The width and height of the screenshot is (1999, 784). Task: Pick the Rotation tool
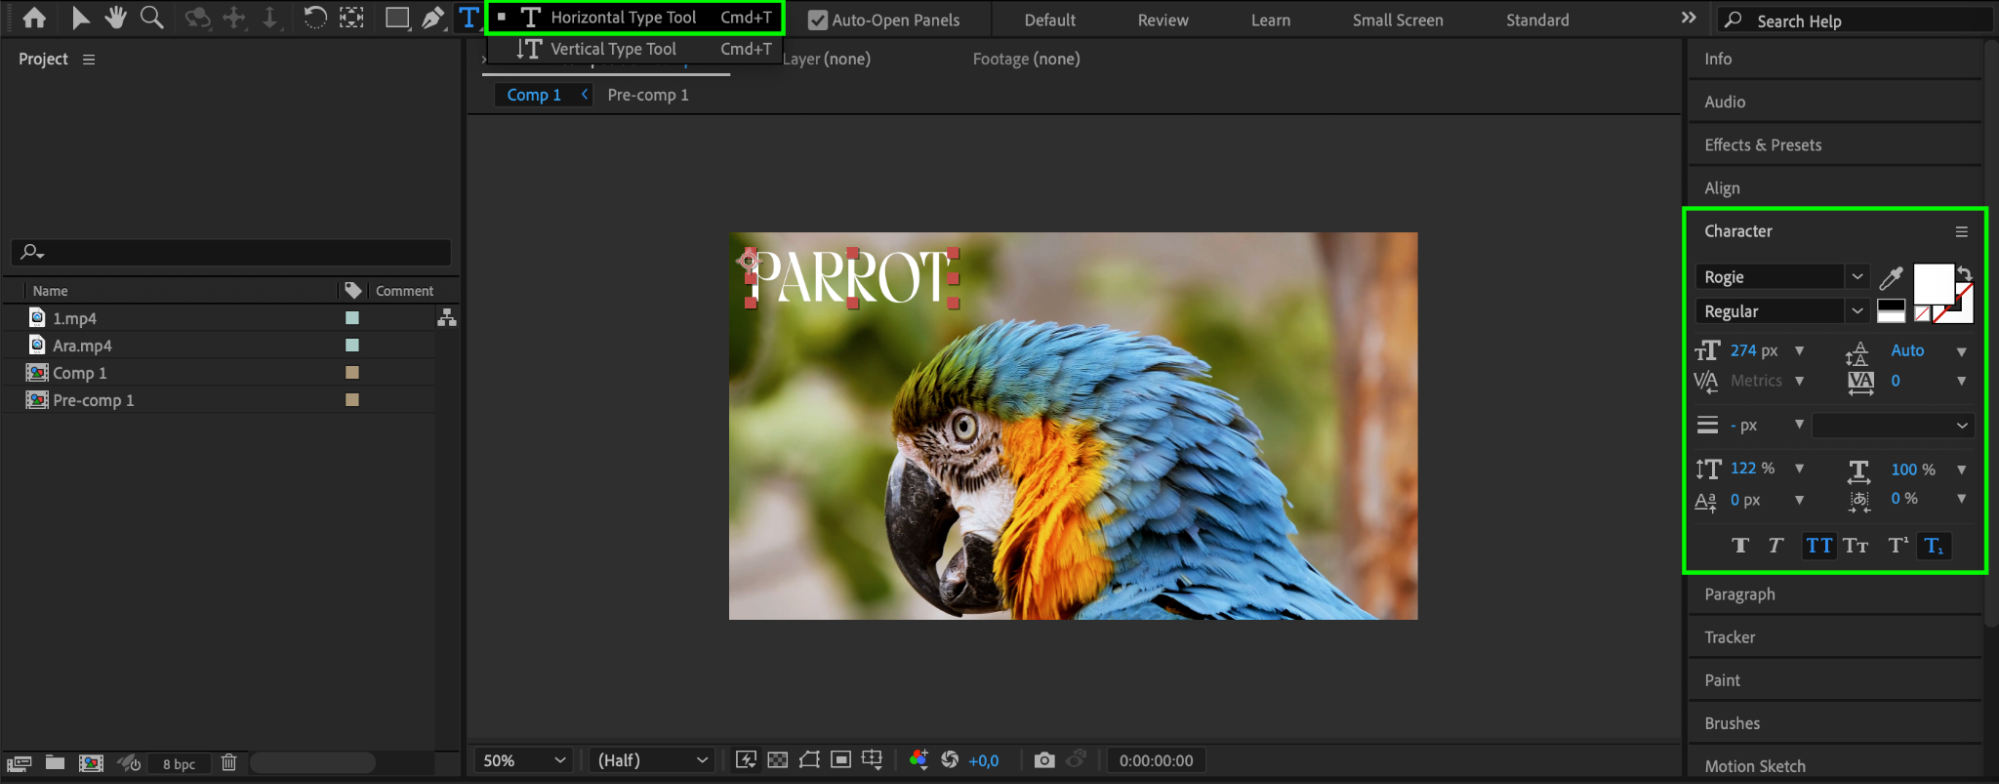pos(314,18)
